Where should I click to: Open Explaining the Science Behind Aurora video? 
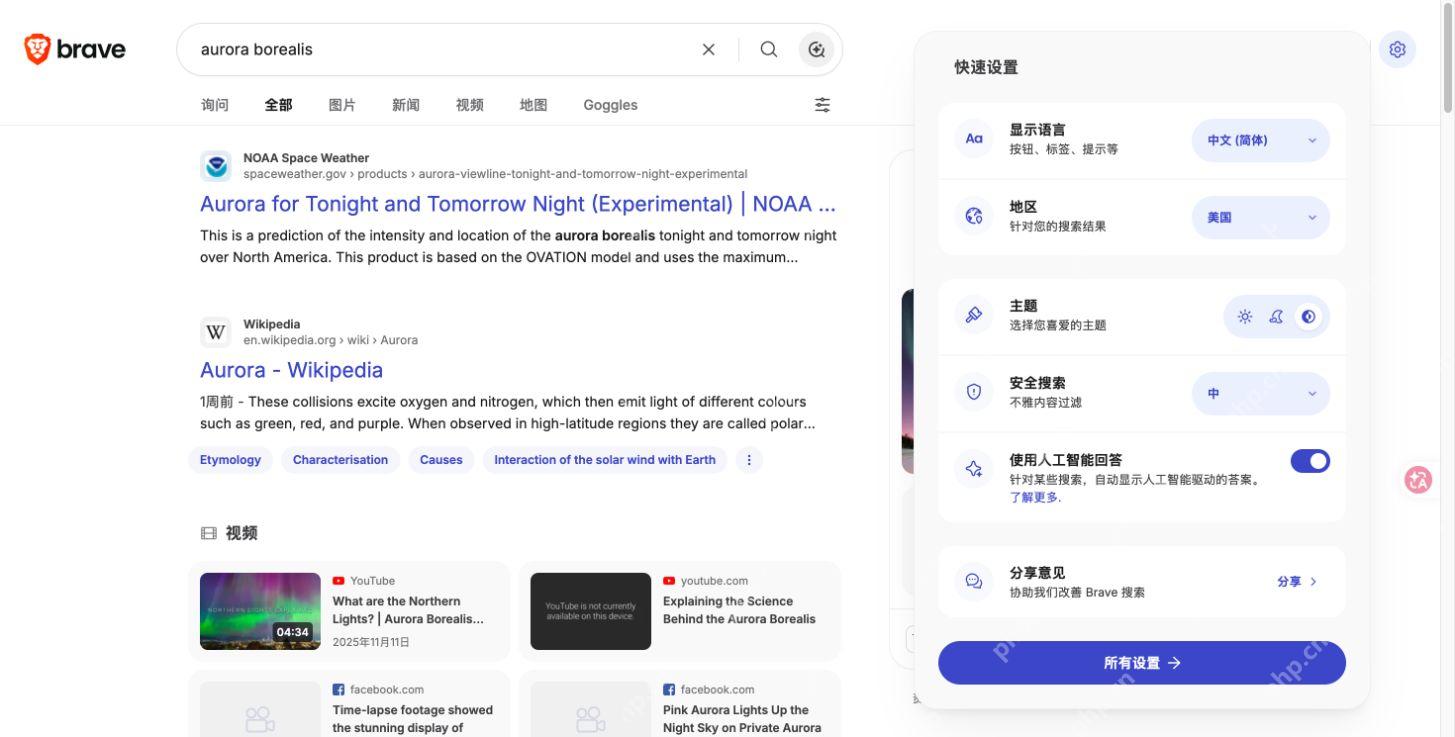click(739, 610)
